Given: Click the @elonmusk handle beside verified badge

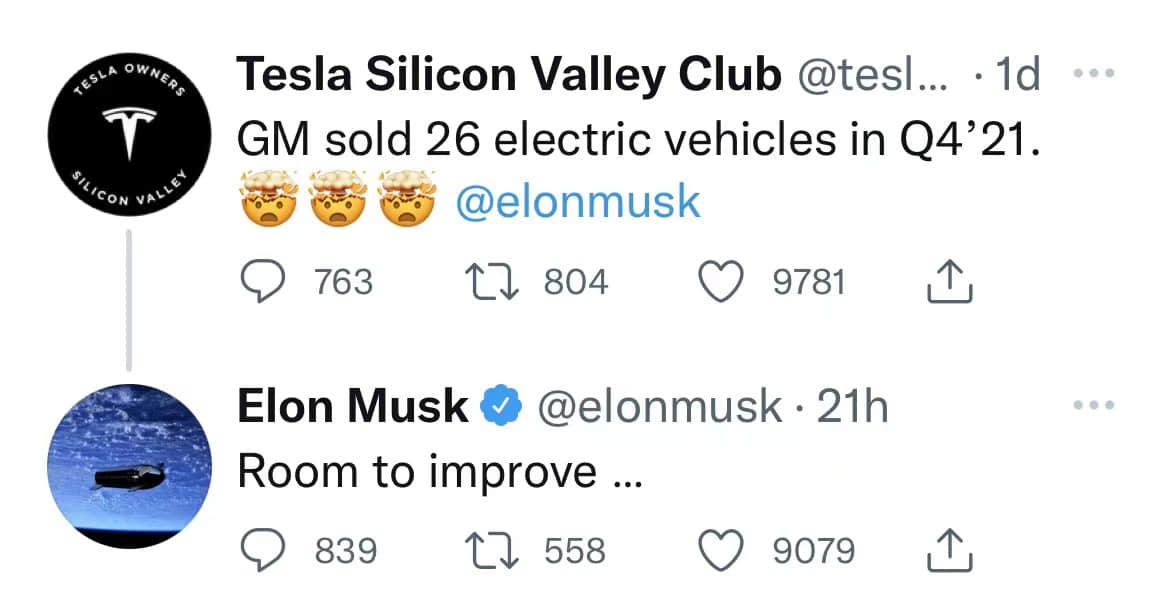Looking at the screenshot, I should click(660, 407).
